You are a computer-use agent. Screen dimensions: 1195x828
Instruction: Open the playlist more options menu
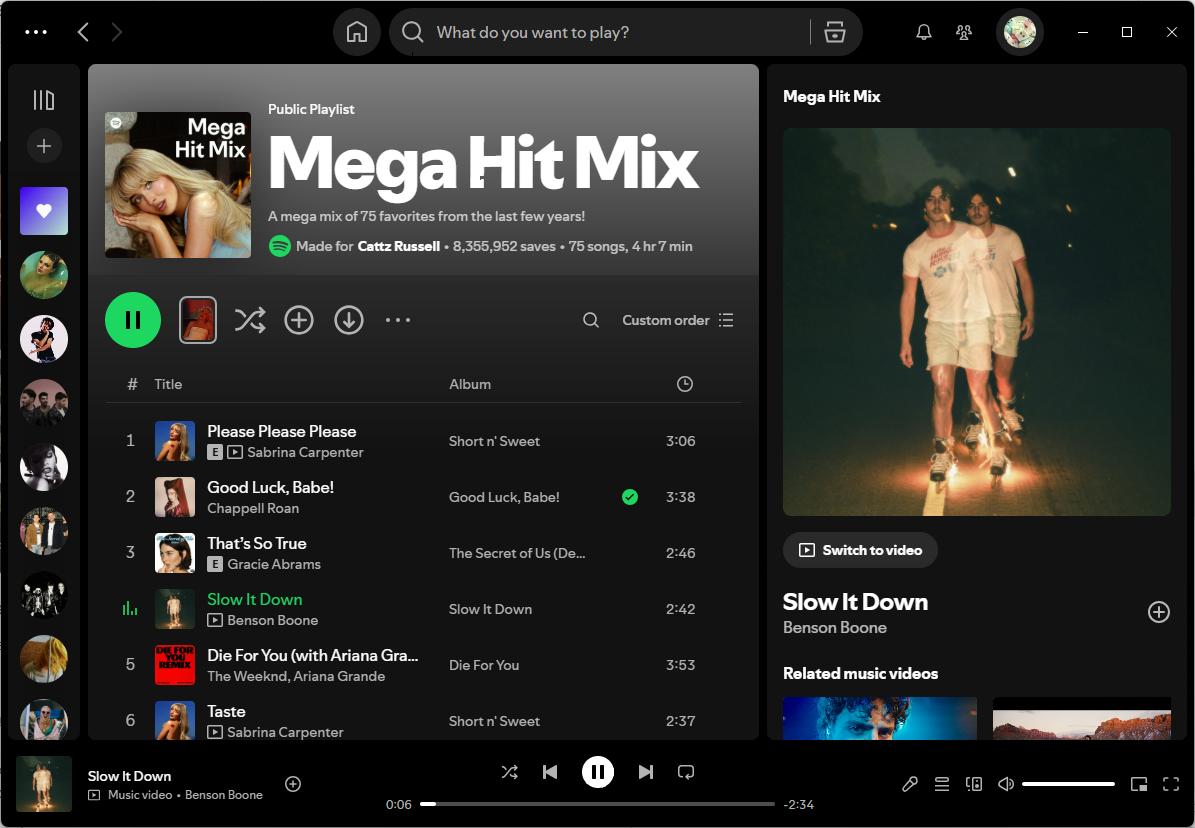click(x=397, y=320)
